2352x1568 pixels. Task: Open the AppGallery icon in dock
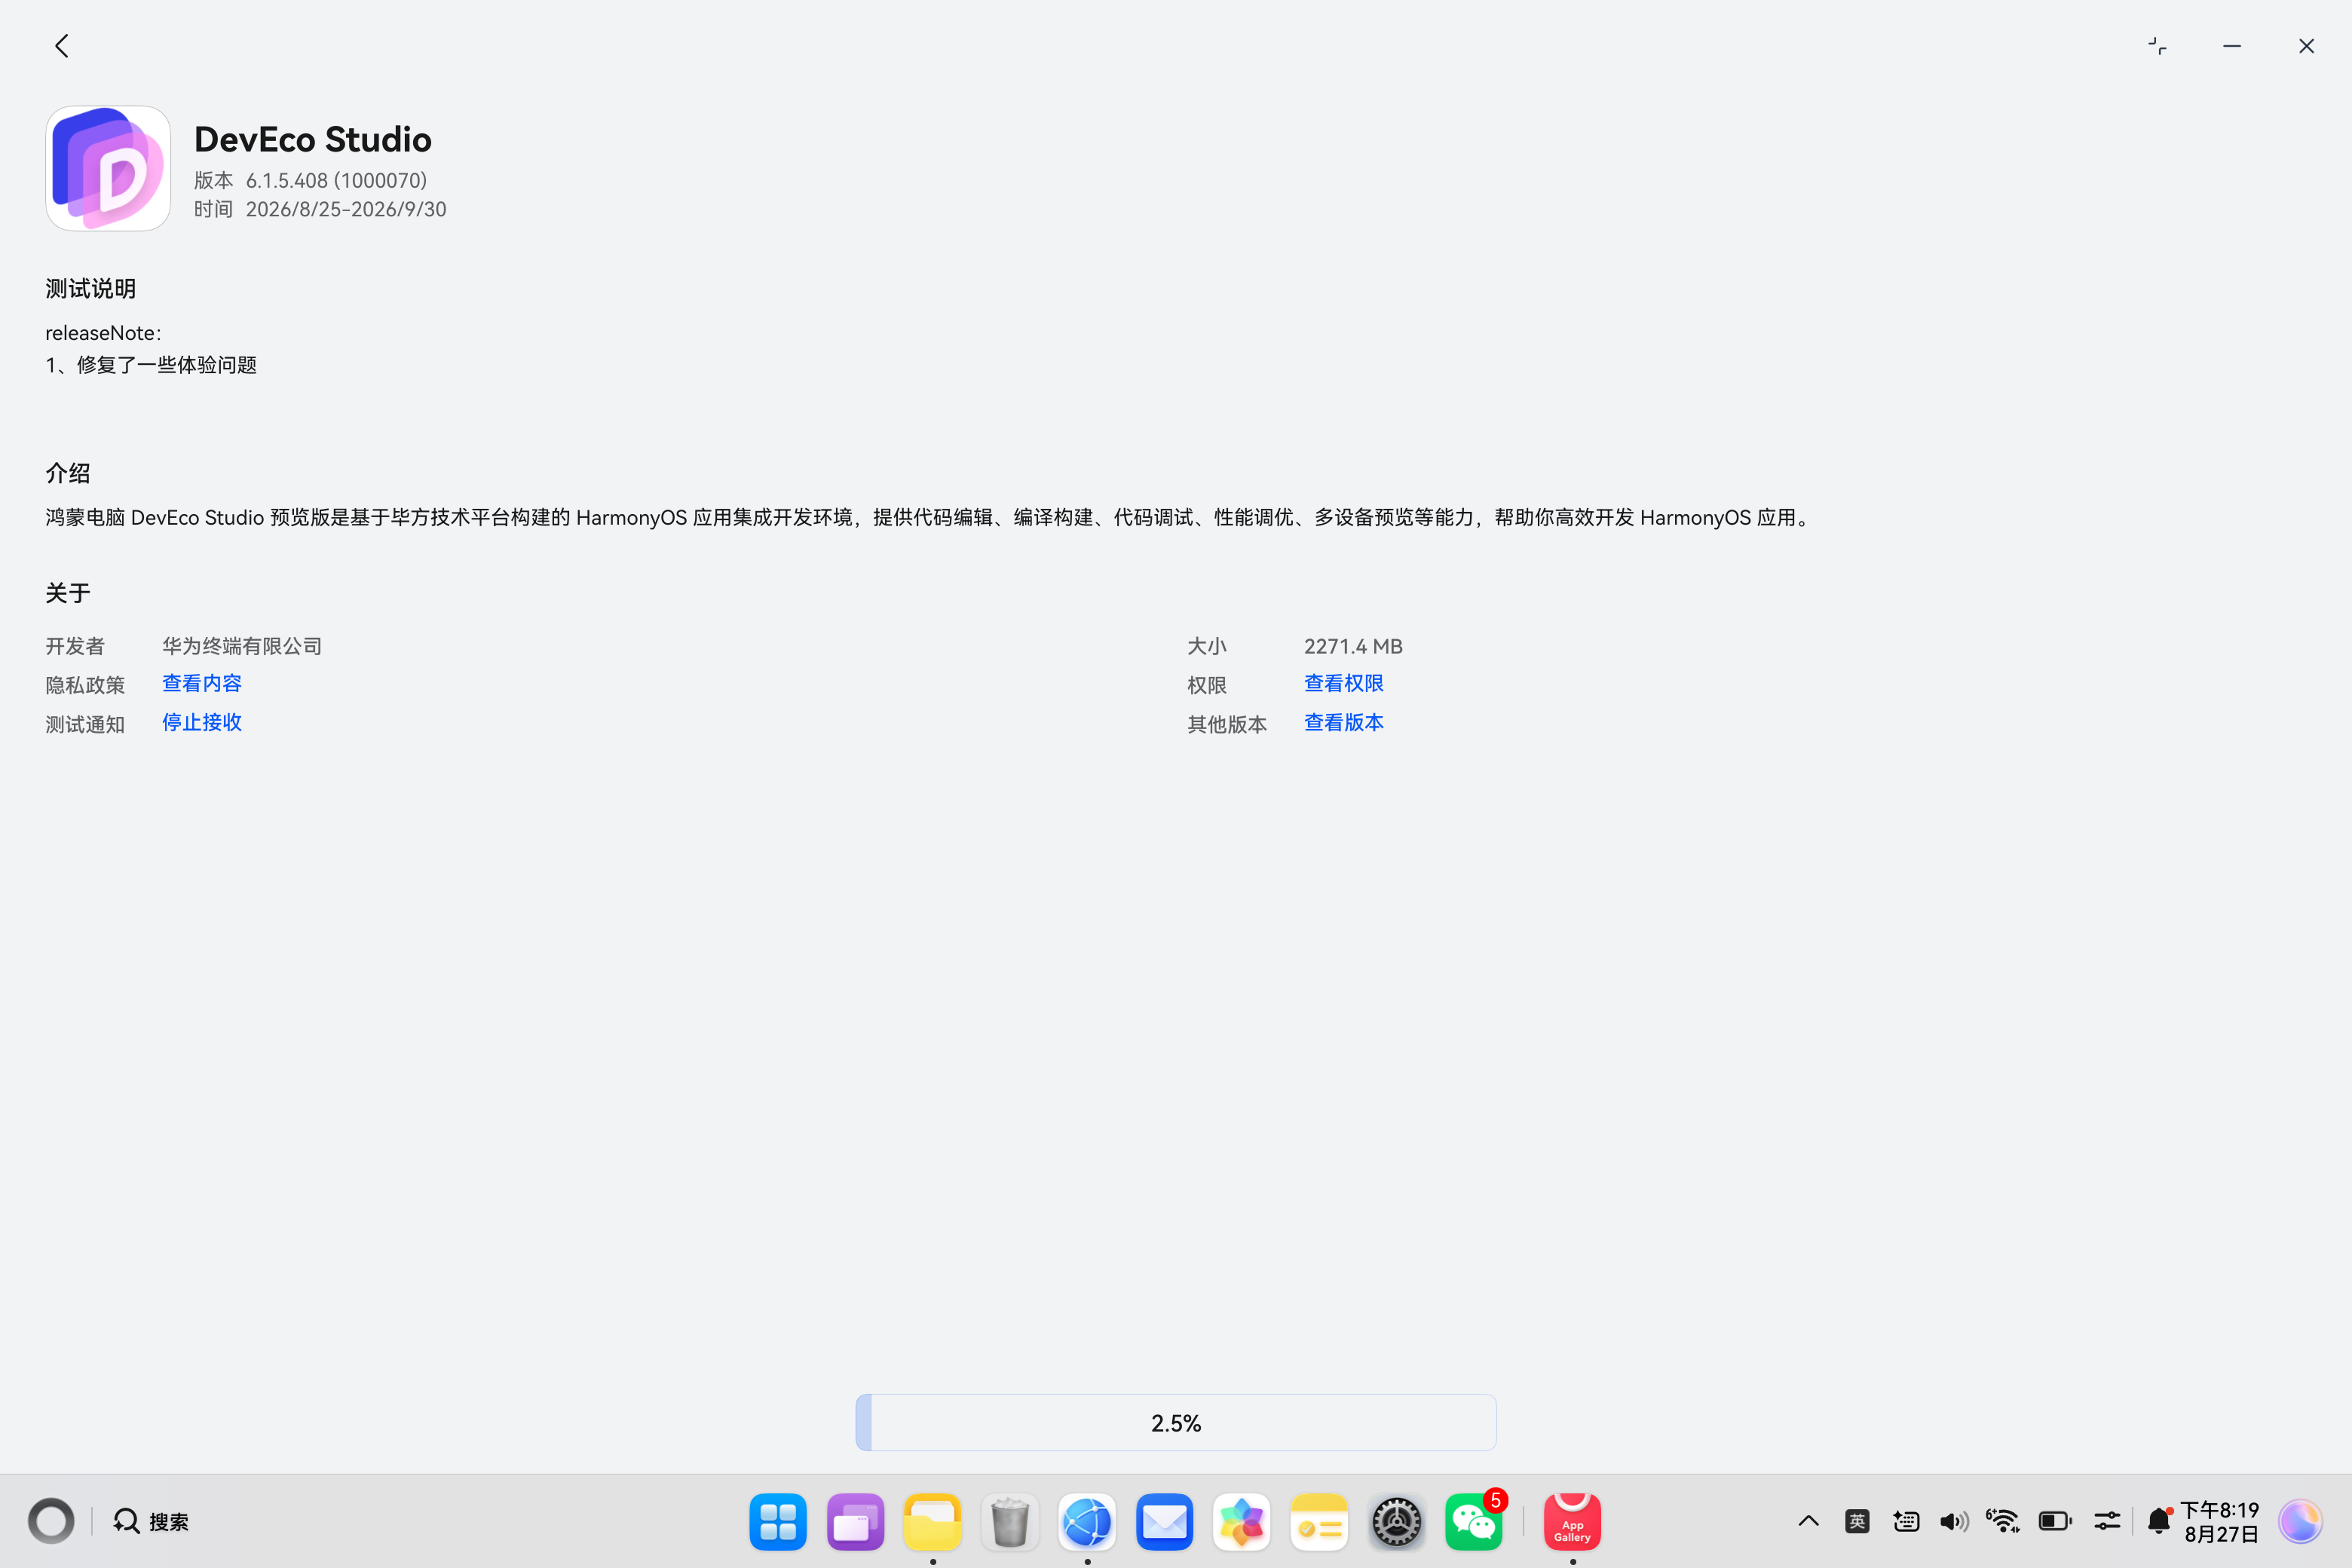[1573, 1522]
